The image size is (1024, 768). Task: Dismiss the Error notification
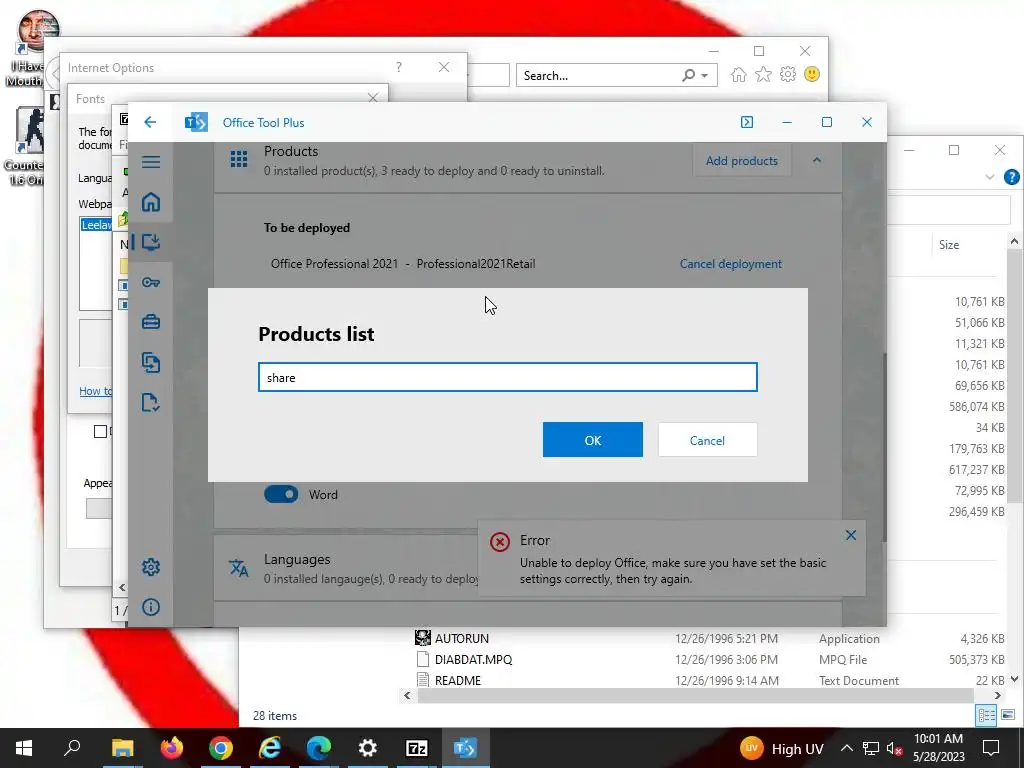pos(851,536)
